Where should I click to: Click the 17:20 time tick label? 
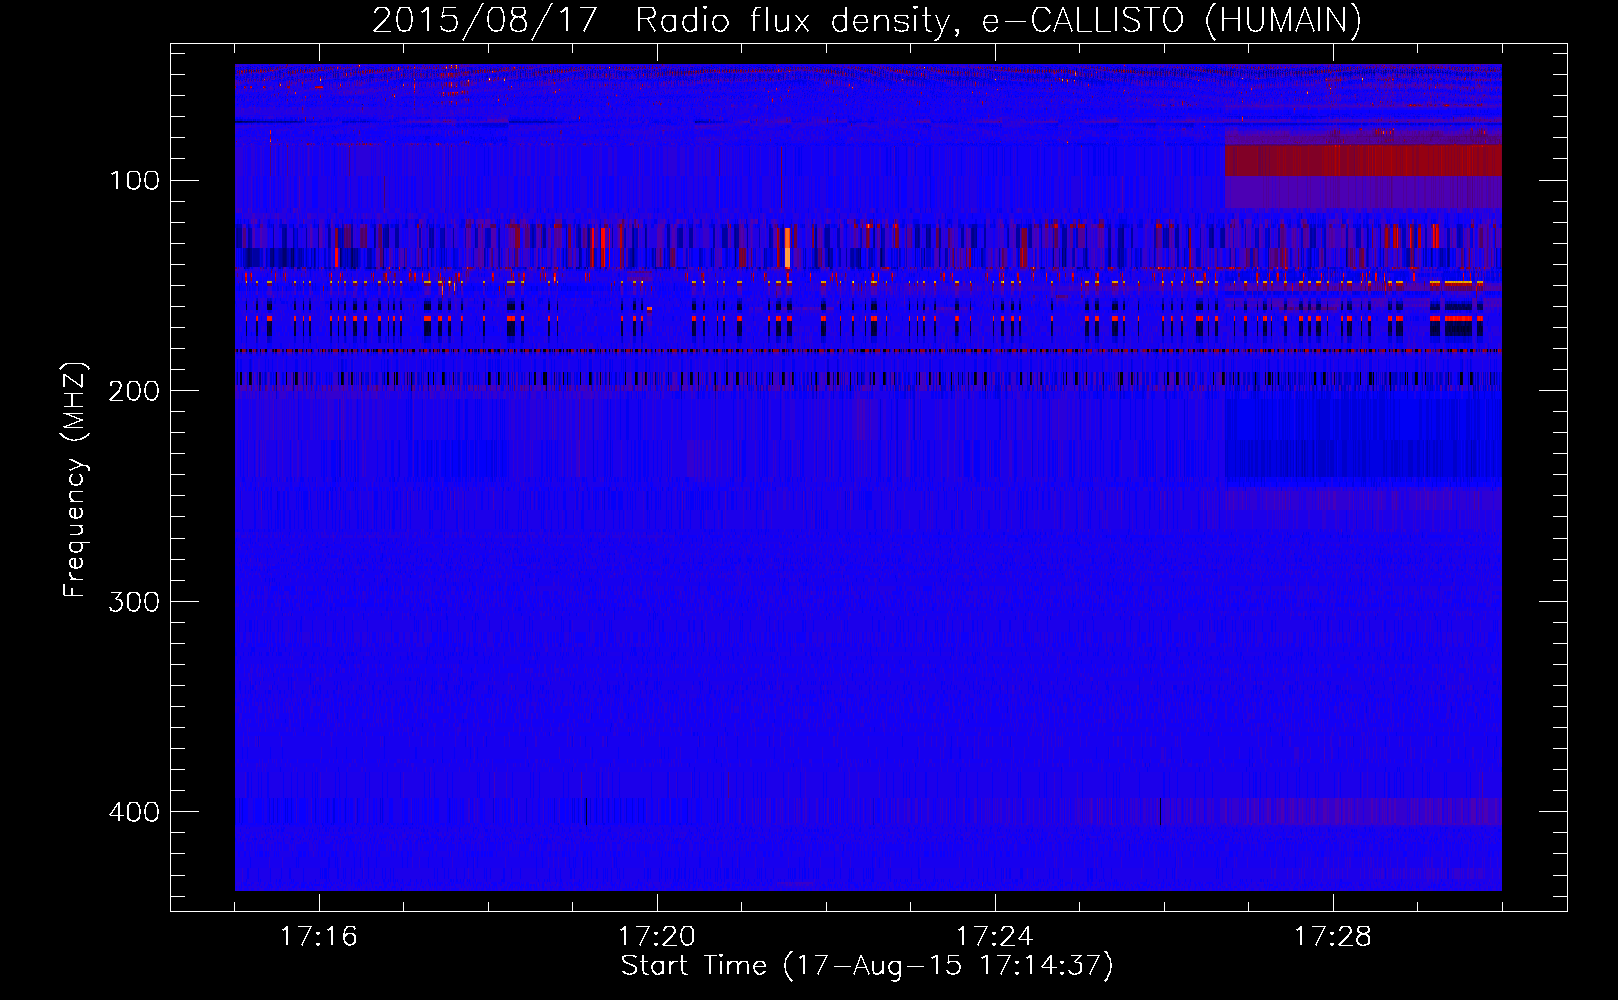tap(657, 937)
